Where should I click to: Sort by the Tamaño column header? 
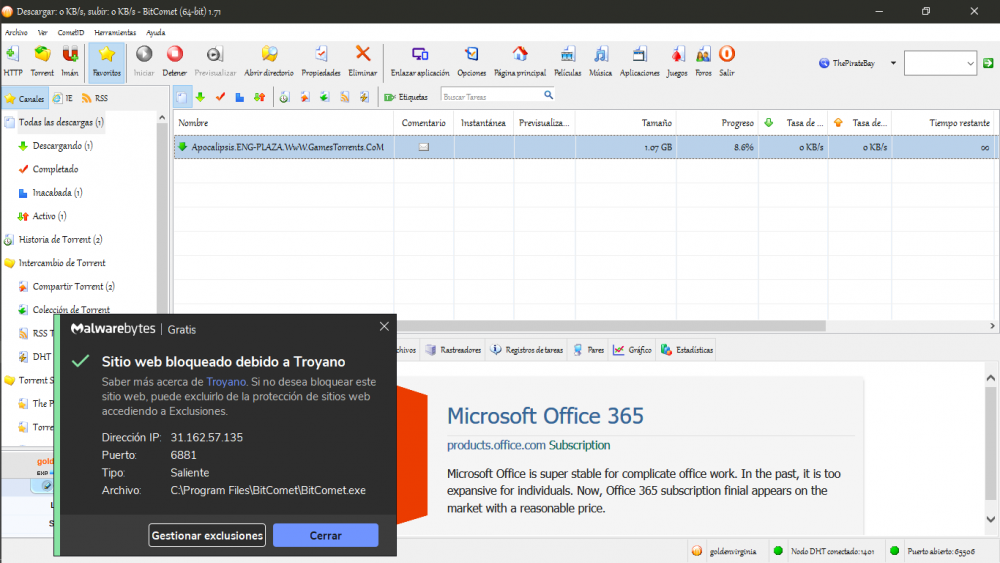[x=626, y=122]
